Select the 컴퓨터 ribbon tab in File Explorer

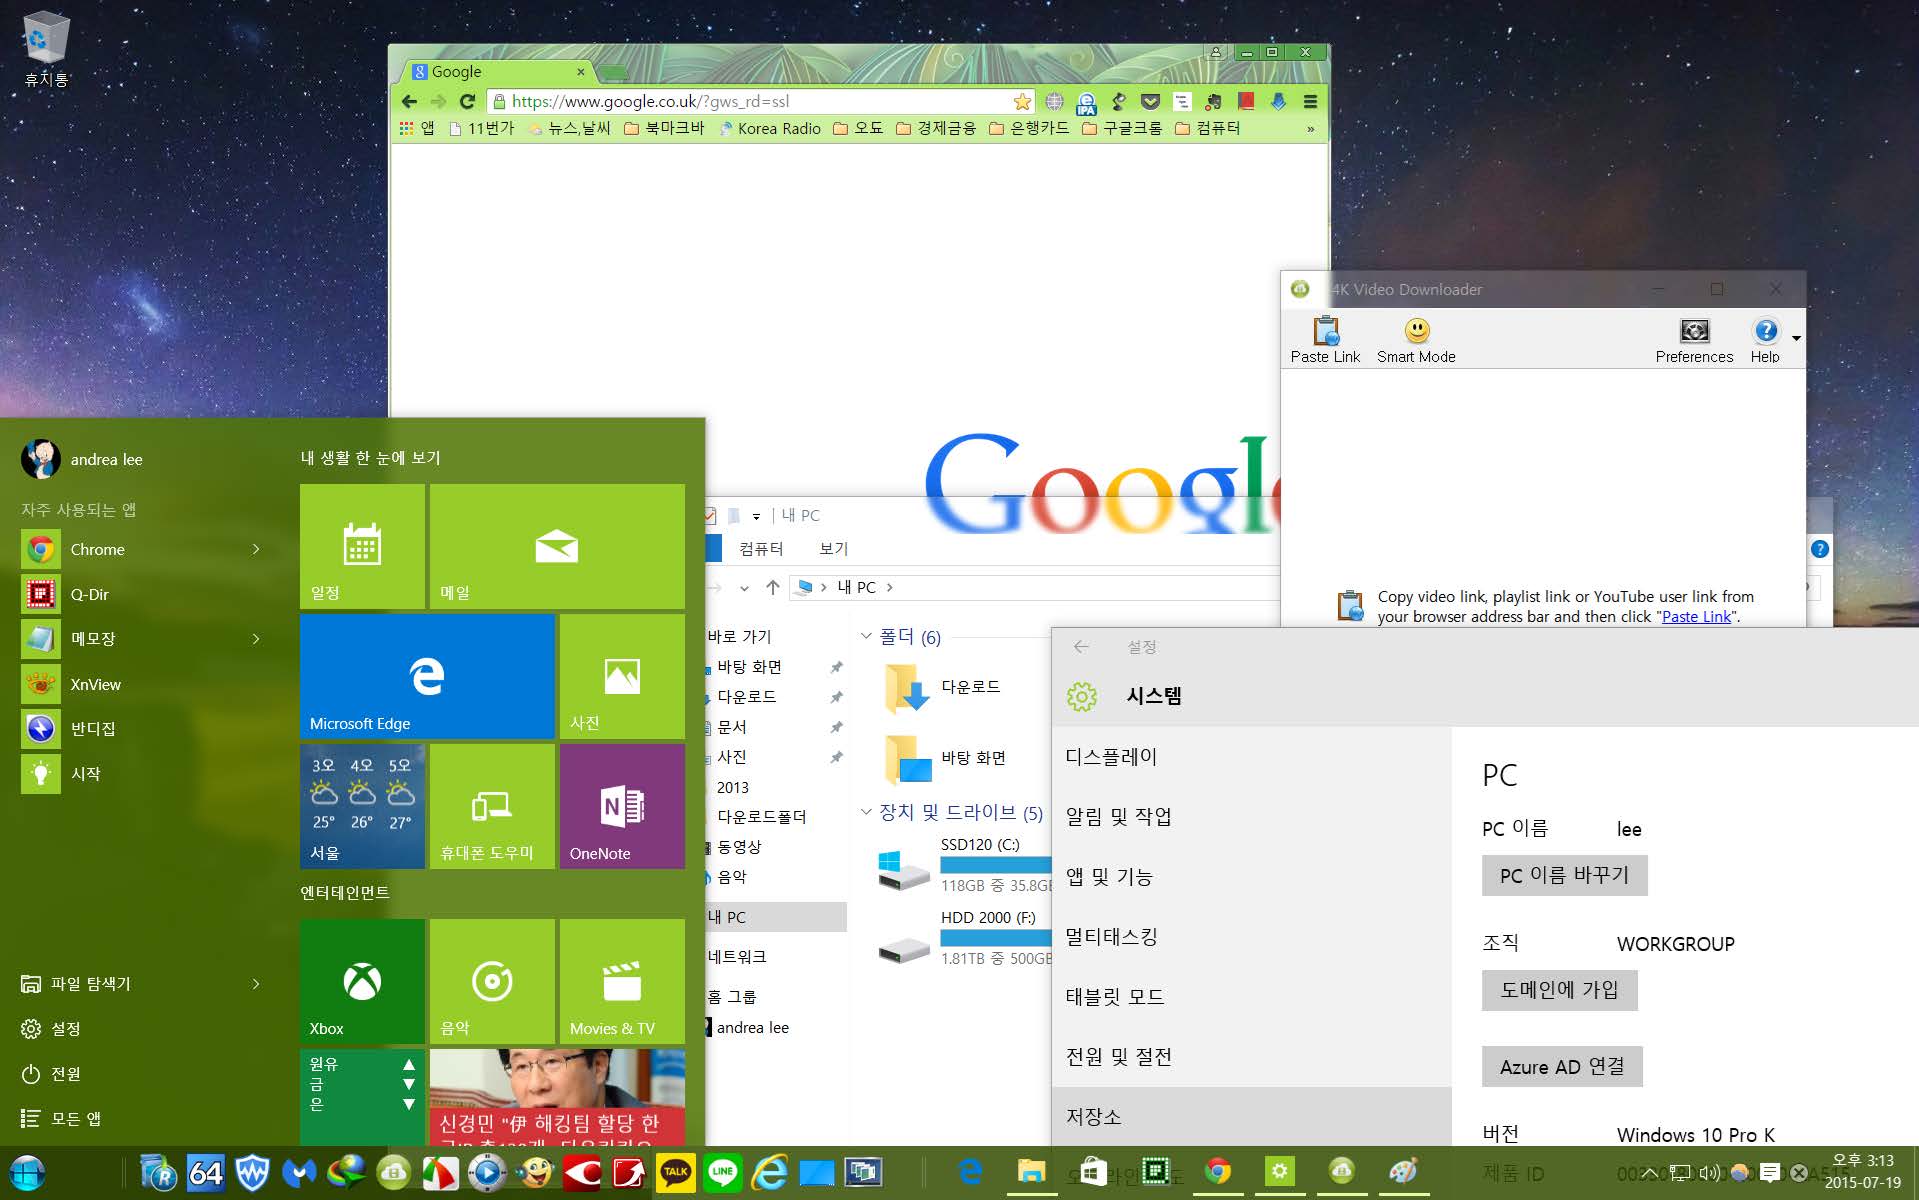click(x=761, y=548)
